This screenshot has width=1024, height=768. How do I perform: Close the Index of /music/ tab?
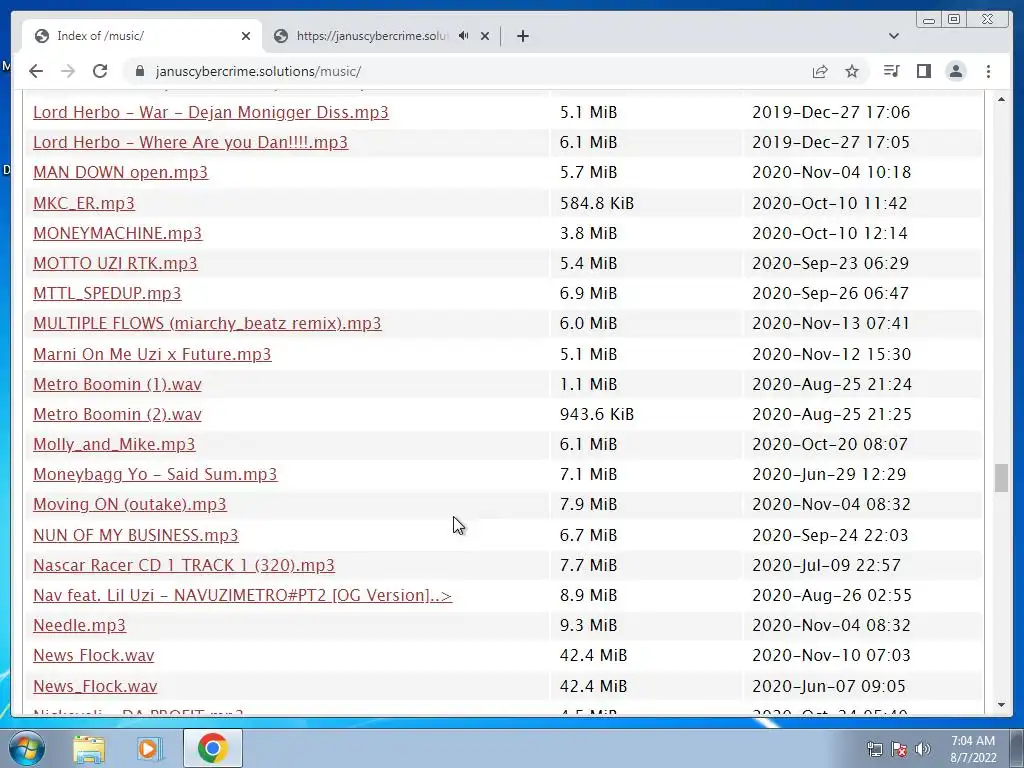click(246, 36)
